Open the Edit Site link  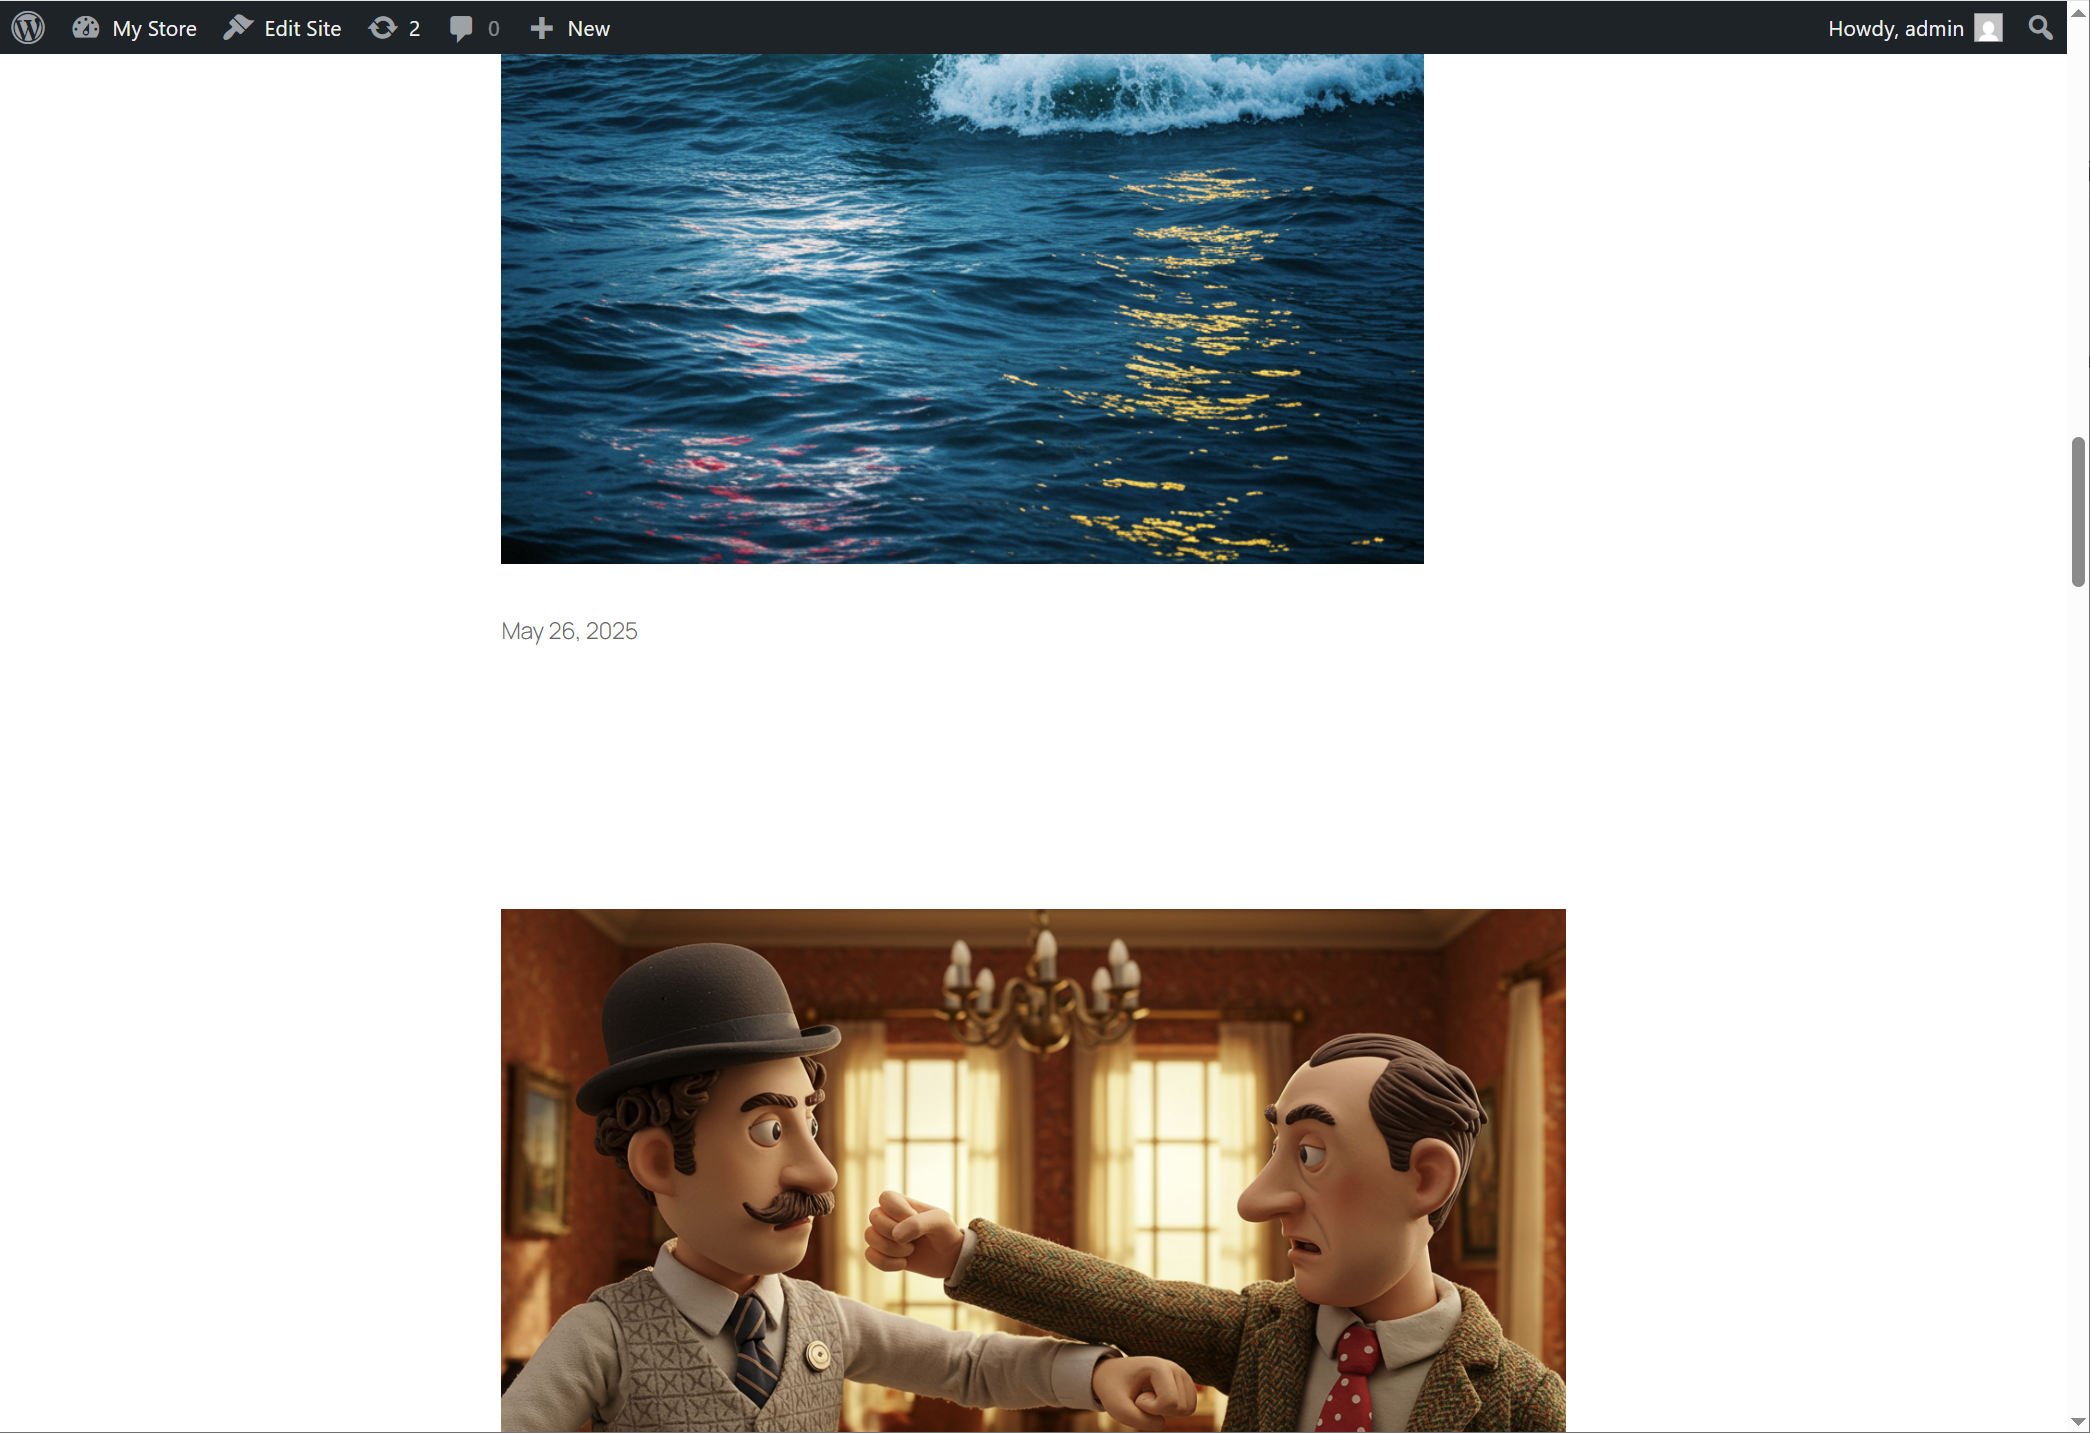coord(302,28)
